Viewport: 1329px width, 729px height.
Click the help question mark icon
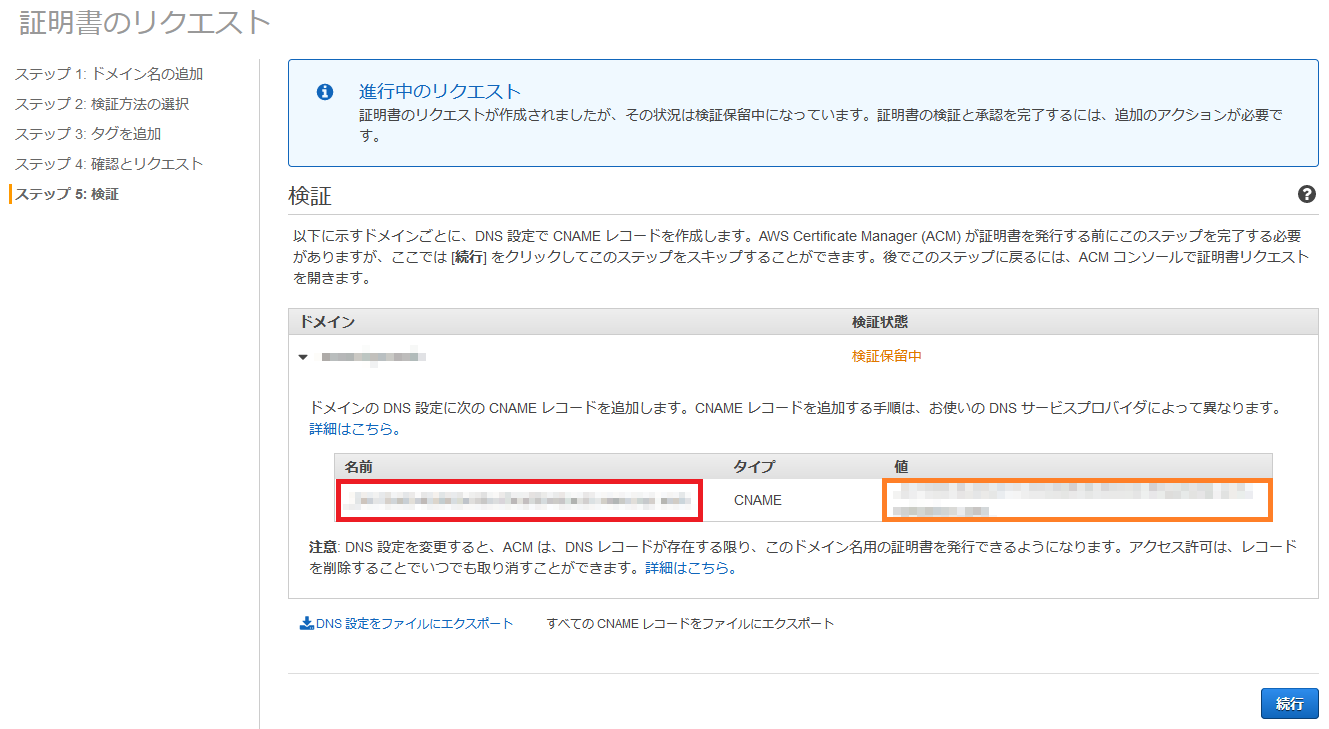click(1306, 195)
